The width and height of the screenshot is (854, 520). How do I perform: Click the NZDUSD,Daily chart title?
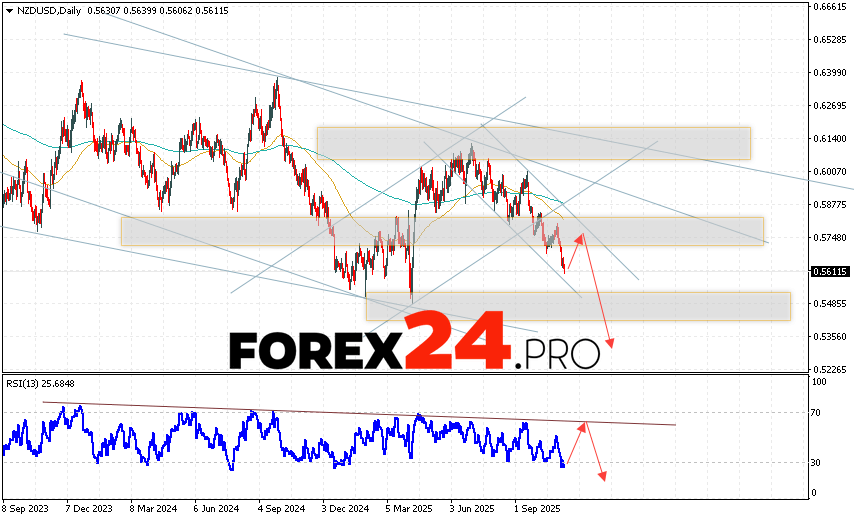point(50,12)
